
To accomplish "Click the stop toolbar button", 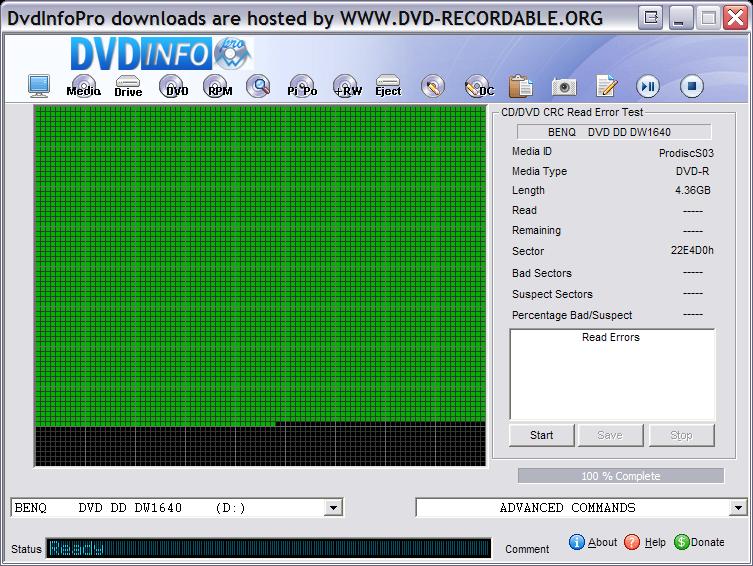I will pyautogui.click(x=692, y=86).
